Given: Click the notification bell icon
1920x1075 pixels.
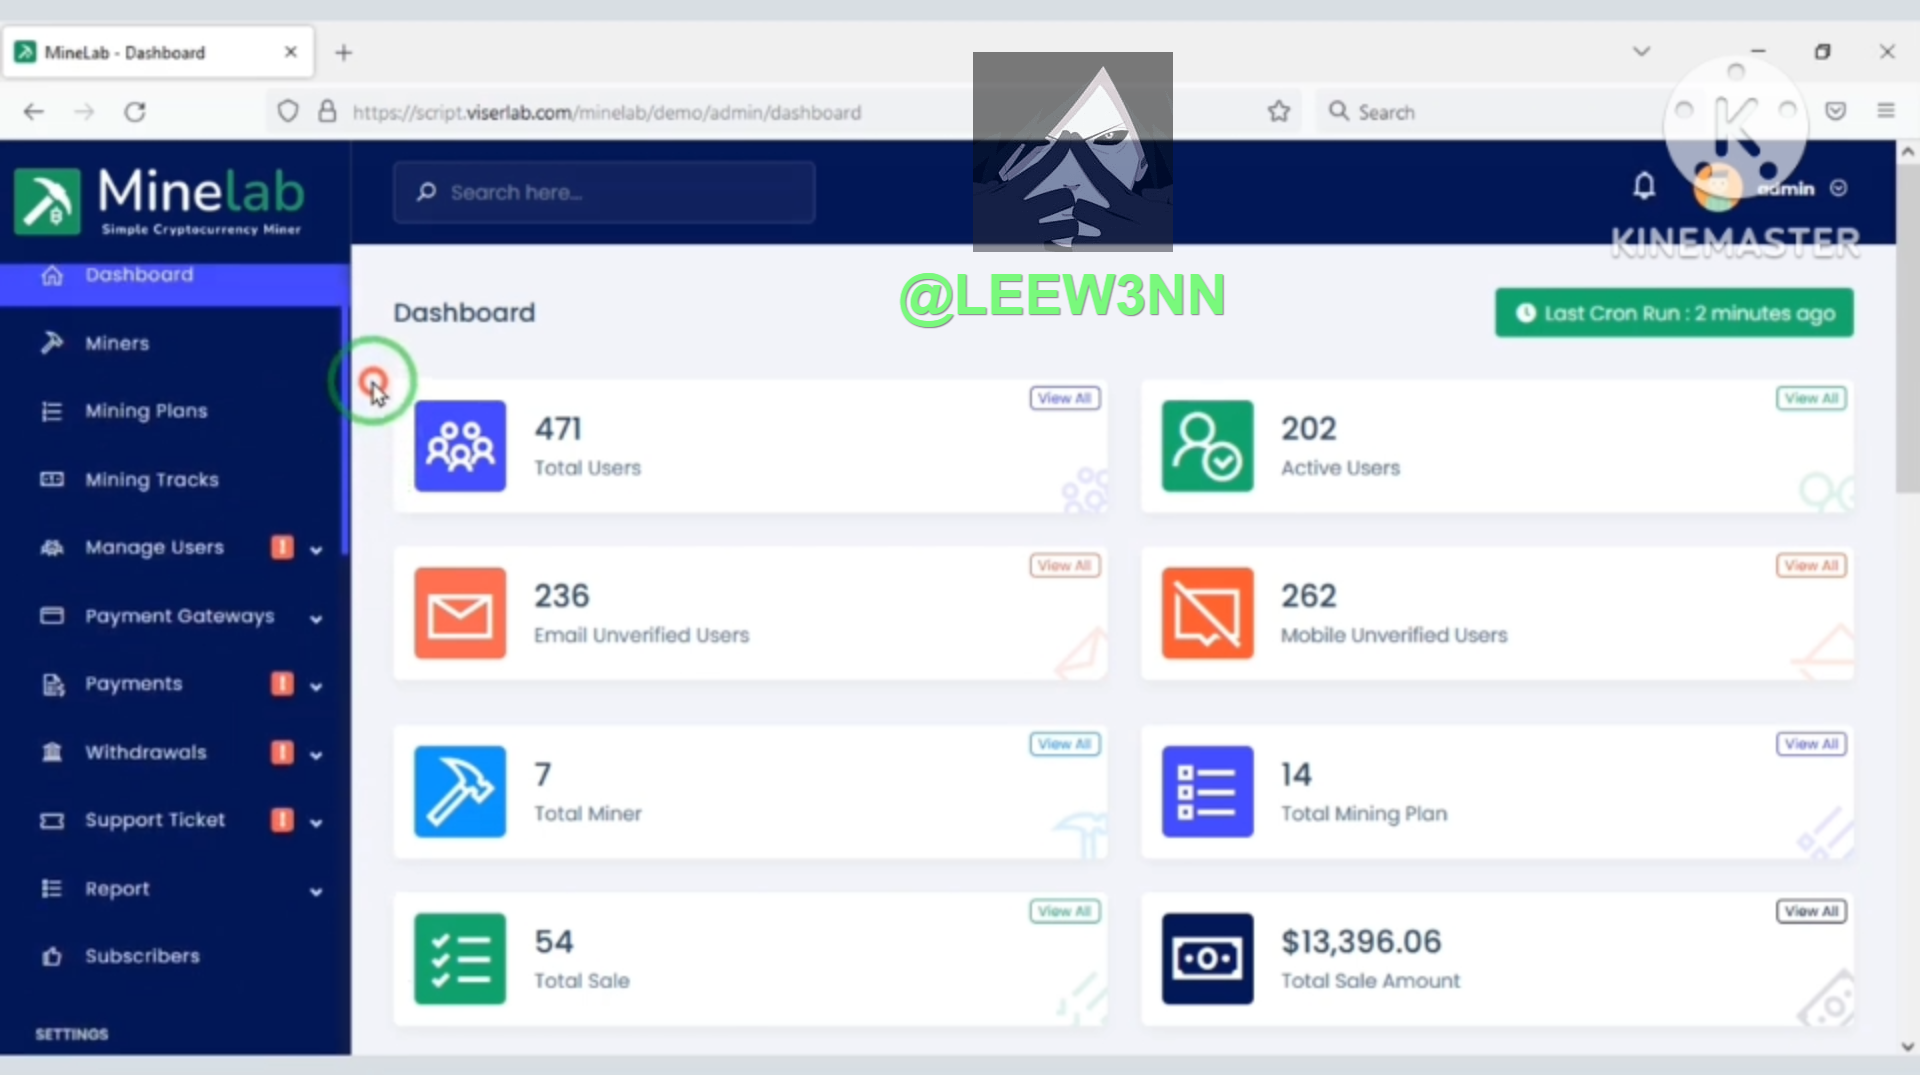Looking at the screenshot, I should point(1644,186).
